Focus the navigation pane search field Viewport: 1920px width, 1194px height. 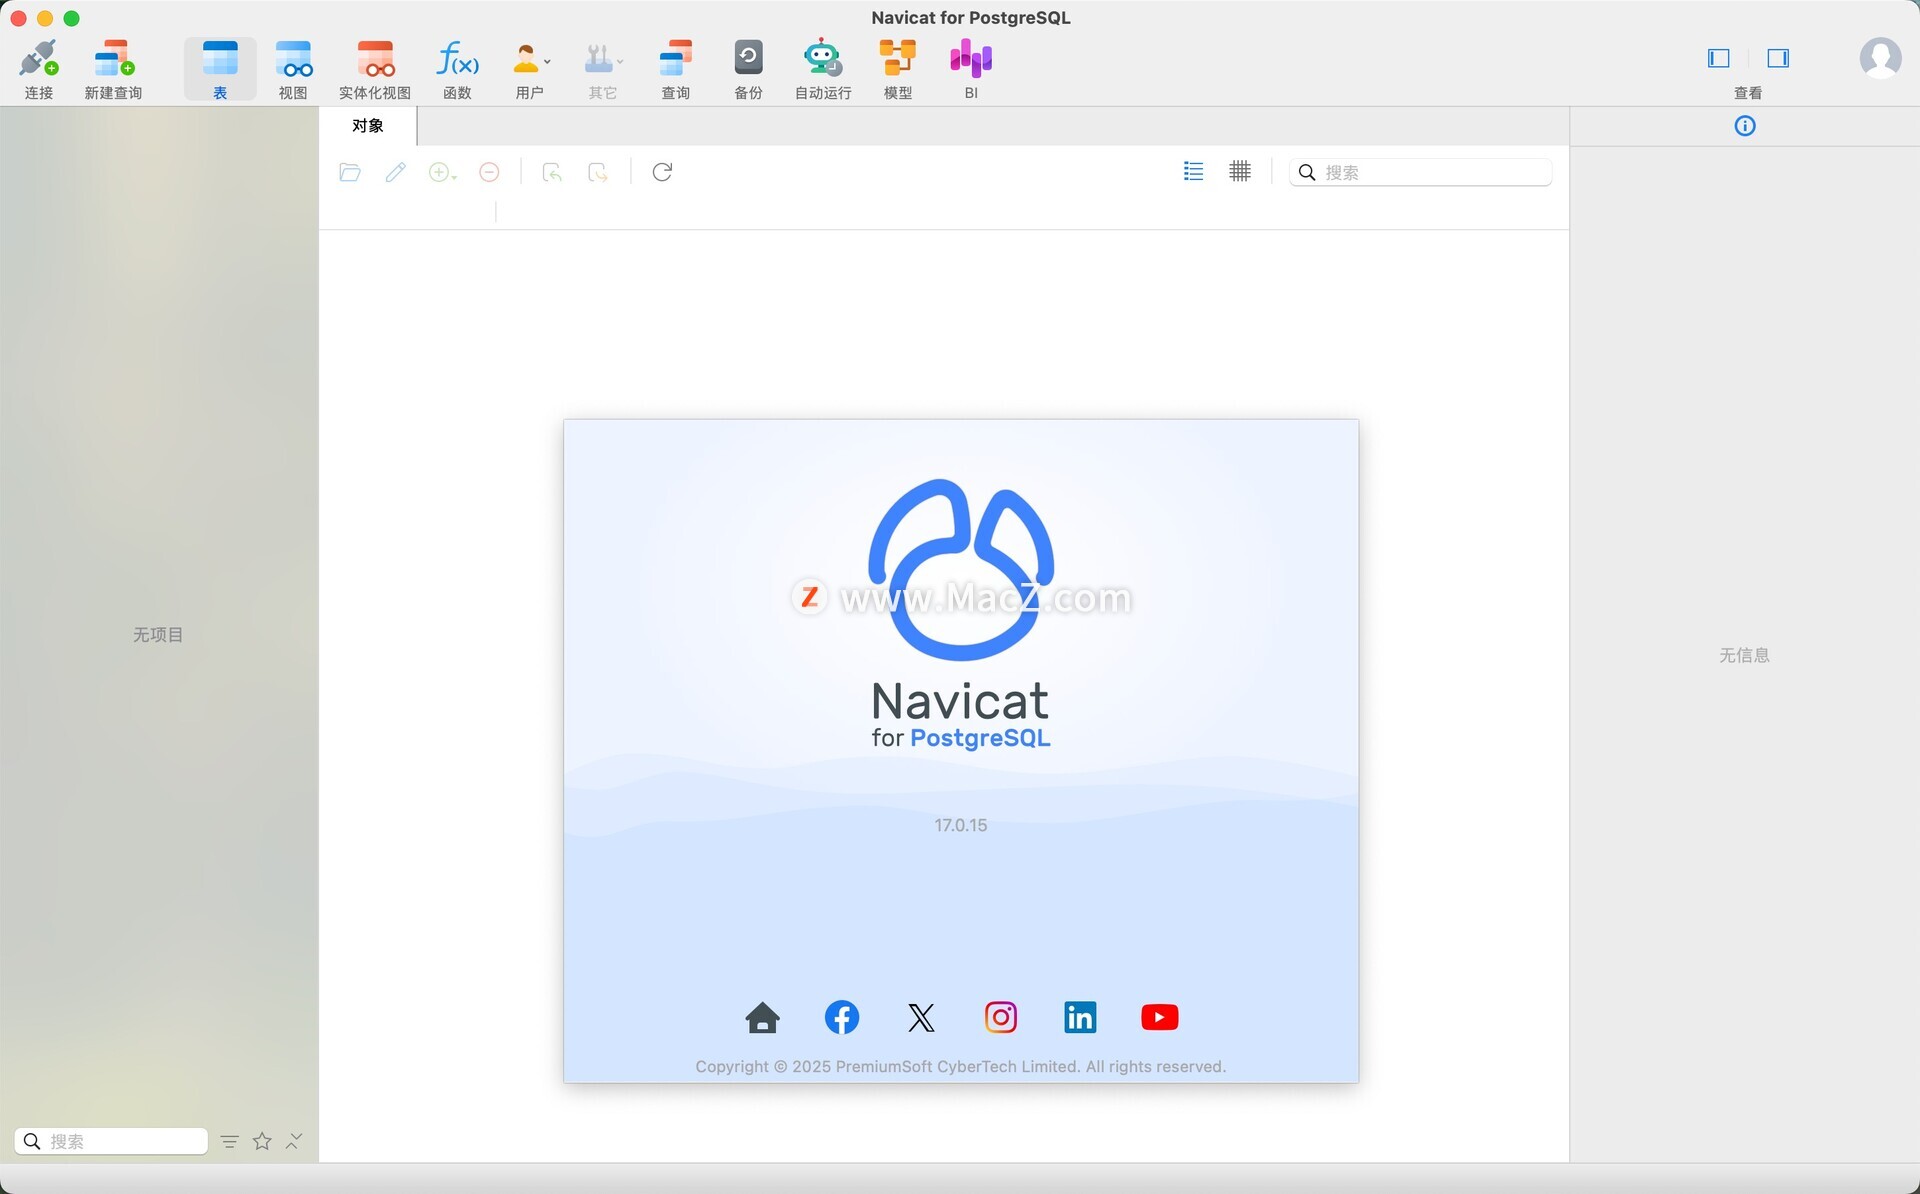pyautogui.click(x=111, y=1141)
